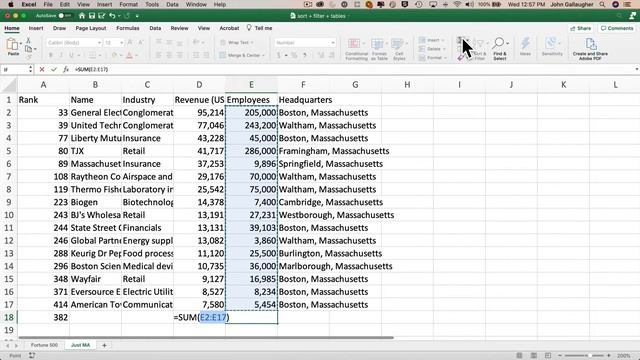The image size is (640, 360).
Task: Expand the Delete cells dropdown
Action: [x=444, y=49]
